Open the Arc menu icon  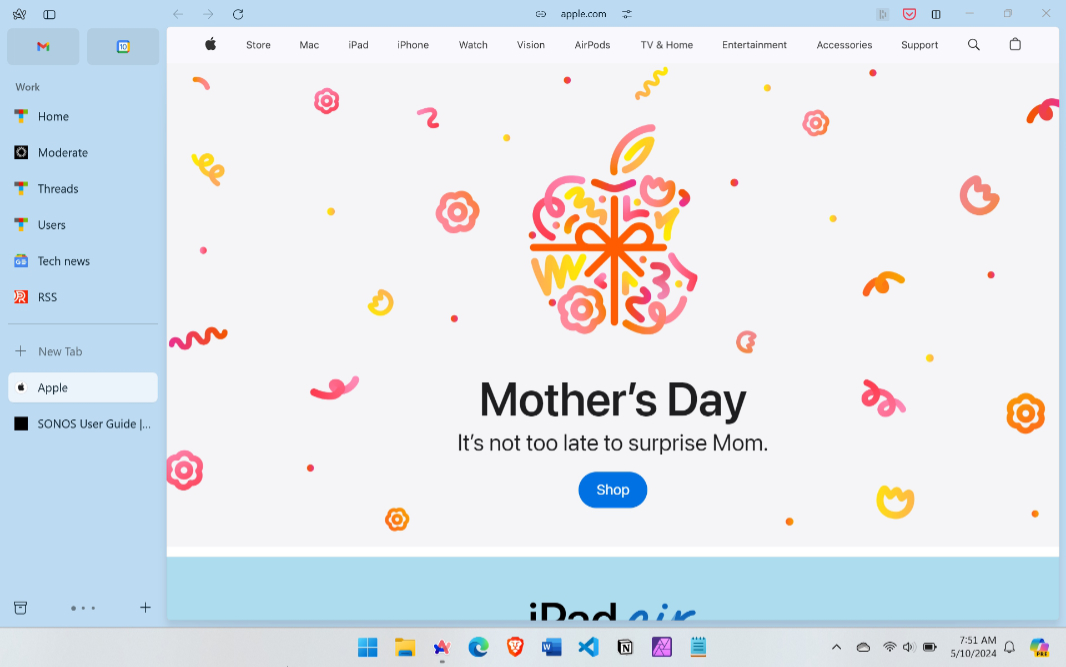tap(19, 14)
